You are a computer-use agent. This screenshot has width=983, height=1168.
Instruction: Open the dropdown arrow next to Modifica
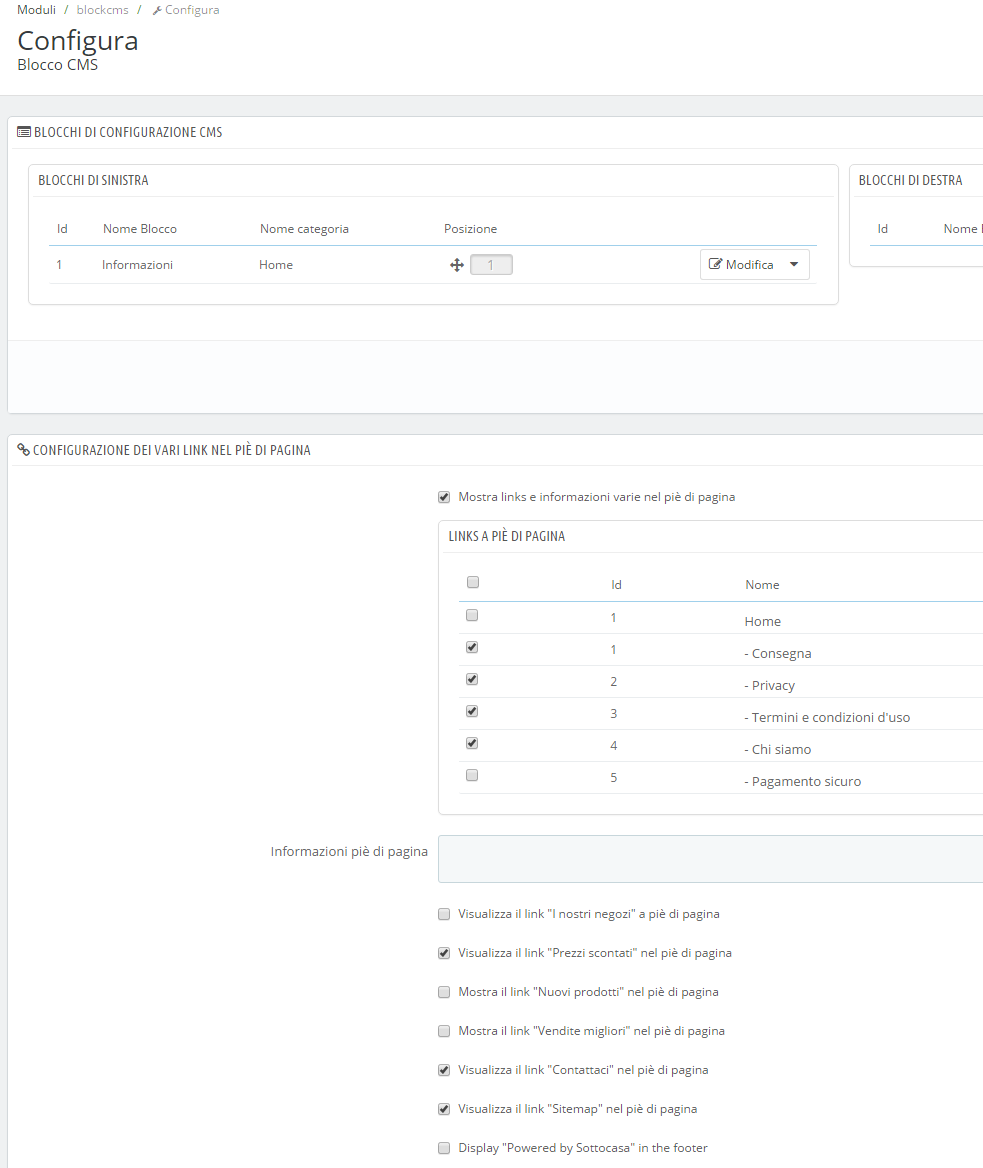tap(794, 264)
